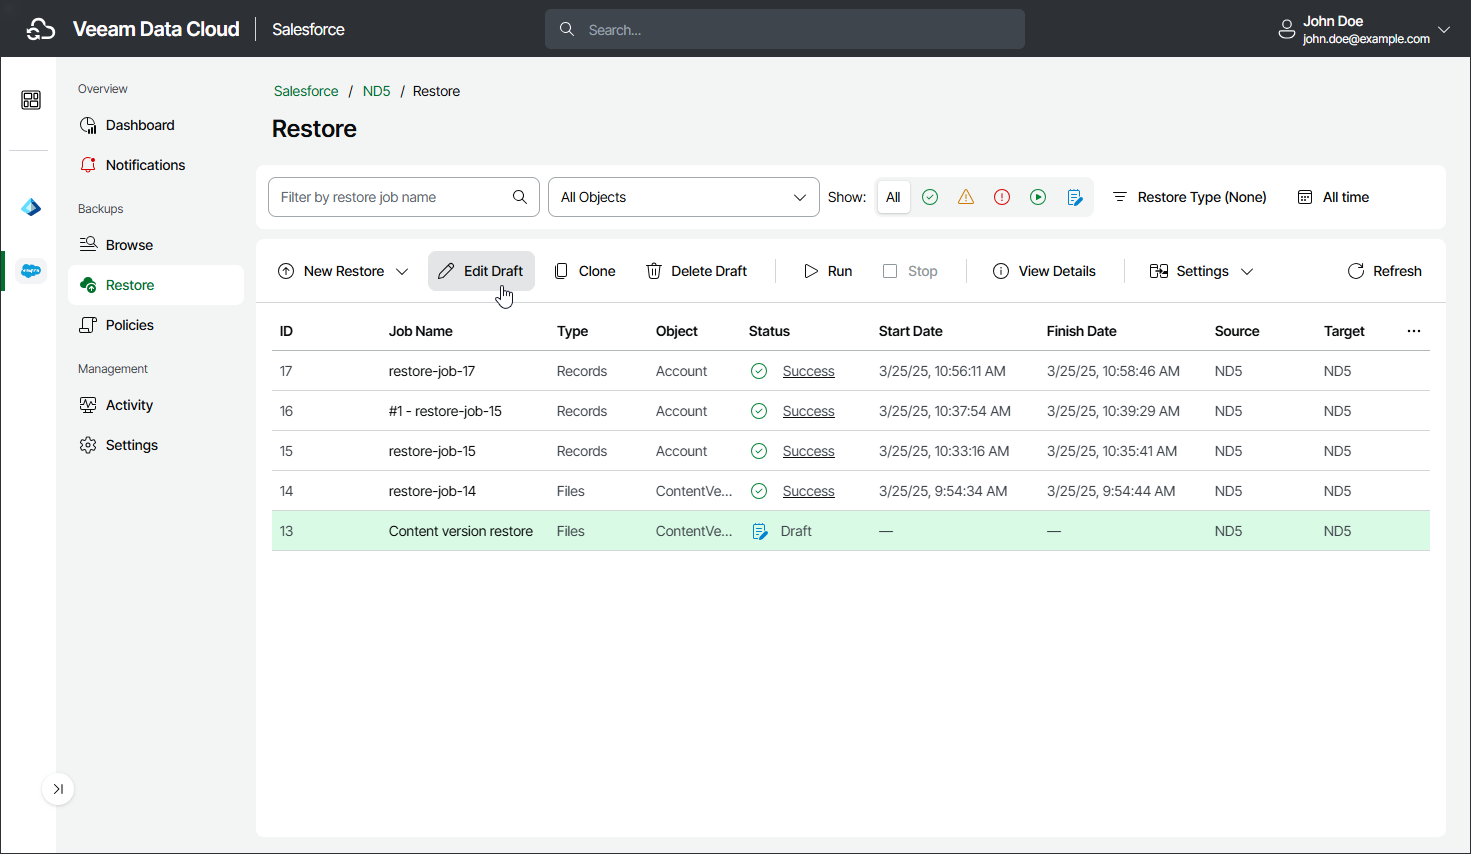Open Success link for restore-job-14
Screen dimensions: 1471x854
[808, 491]
